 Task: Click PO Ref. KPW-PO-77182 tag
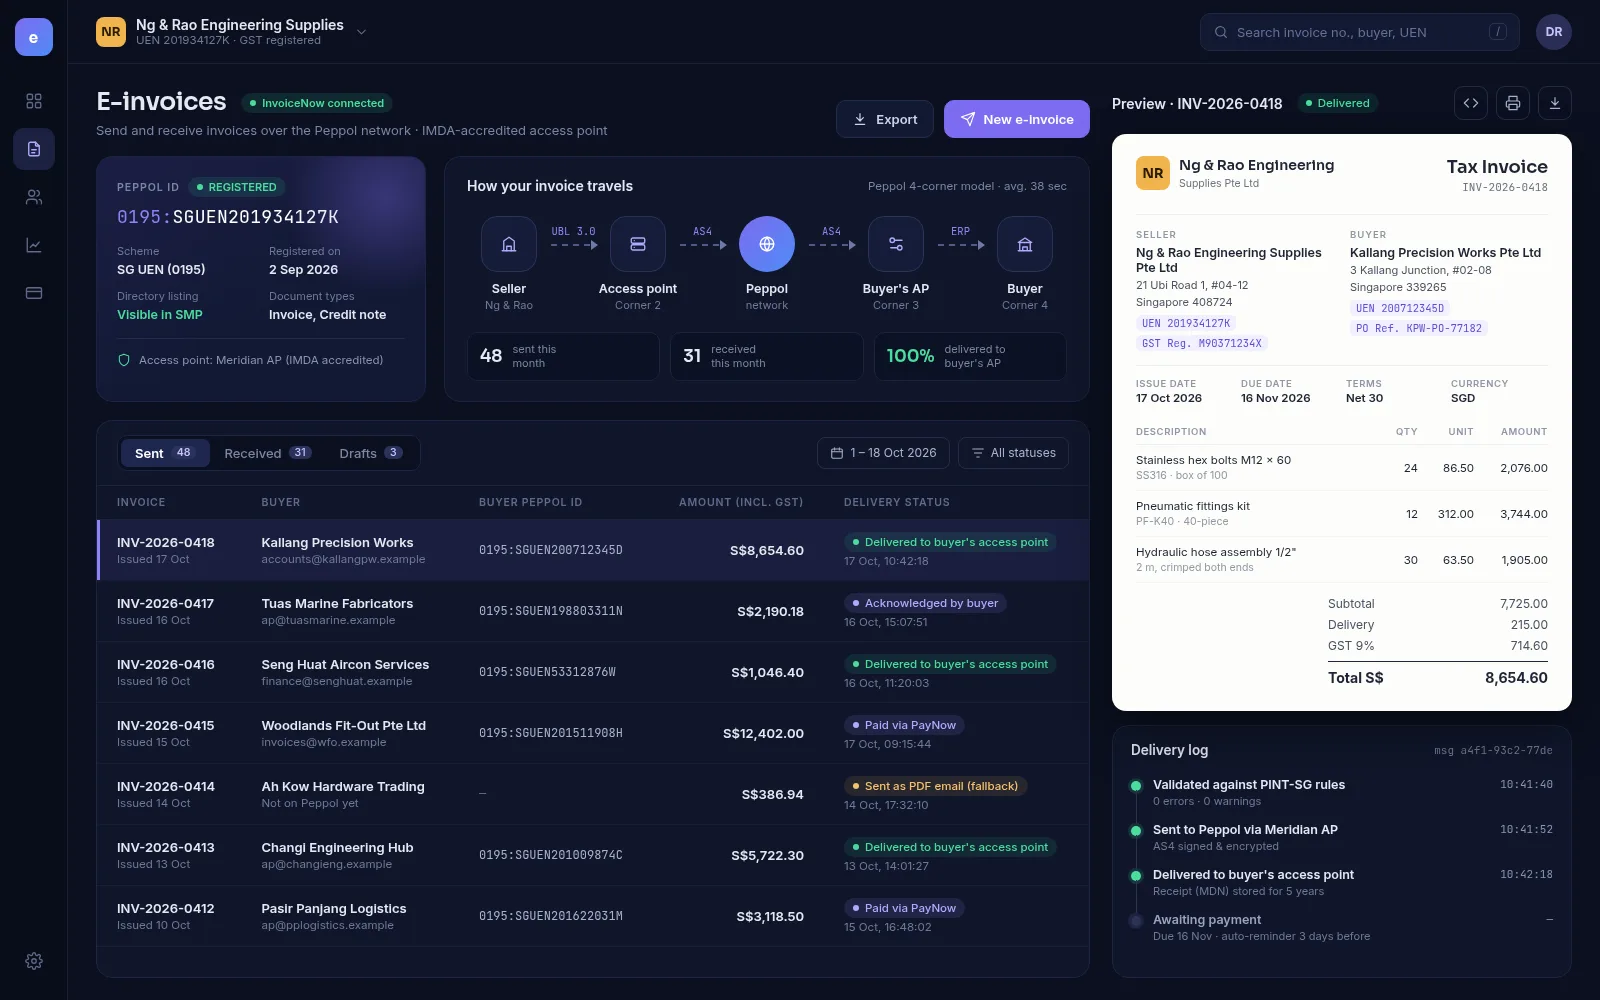(1419, 328)
